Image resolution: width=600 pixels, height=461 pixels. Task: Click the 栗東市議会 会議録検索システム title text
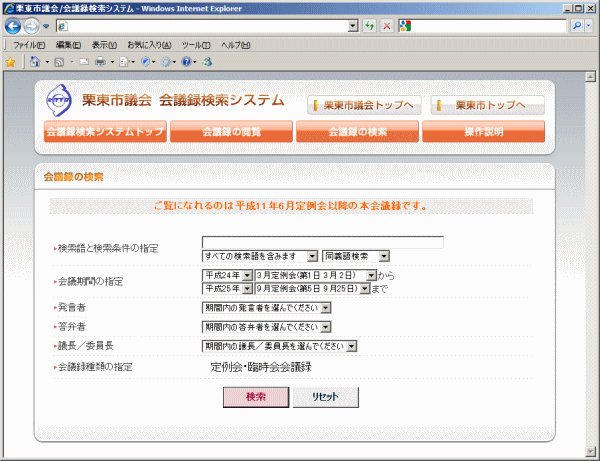point(183,100)
